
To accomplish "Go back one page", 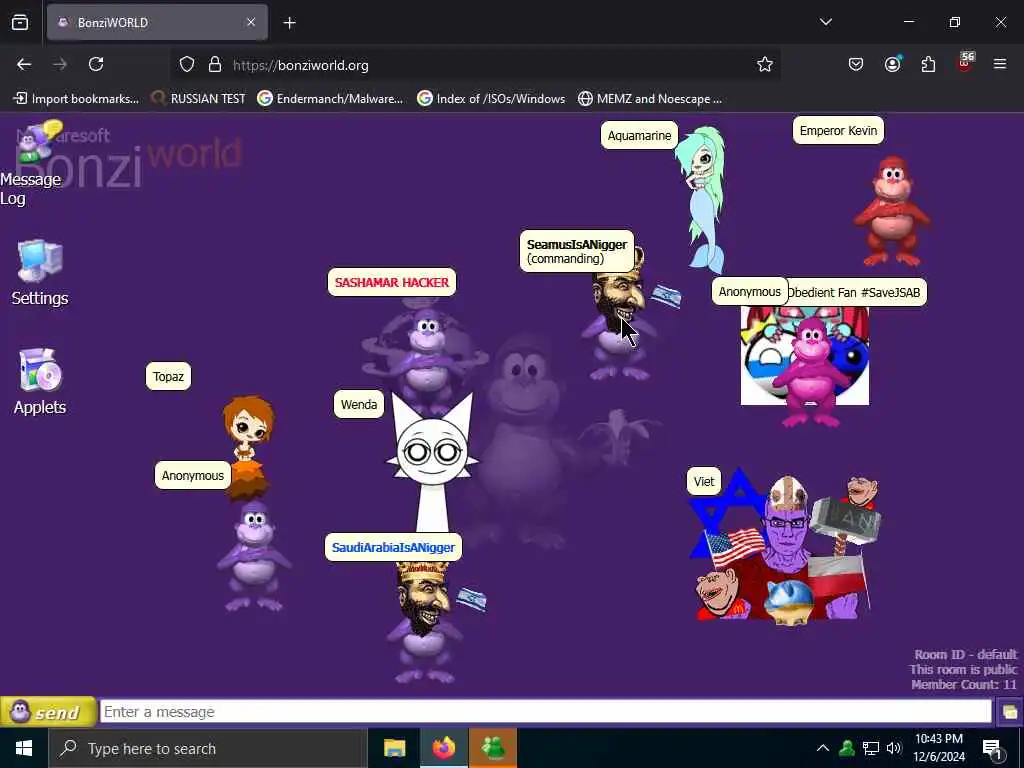I will (x=24, y=64).
